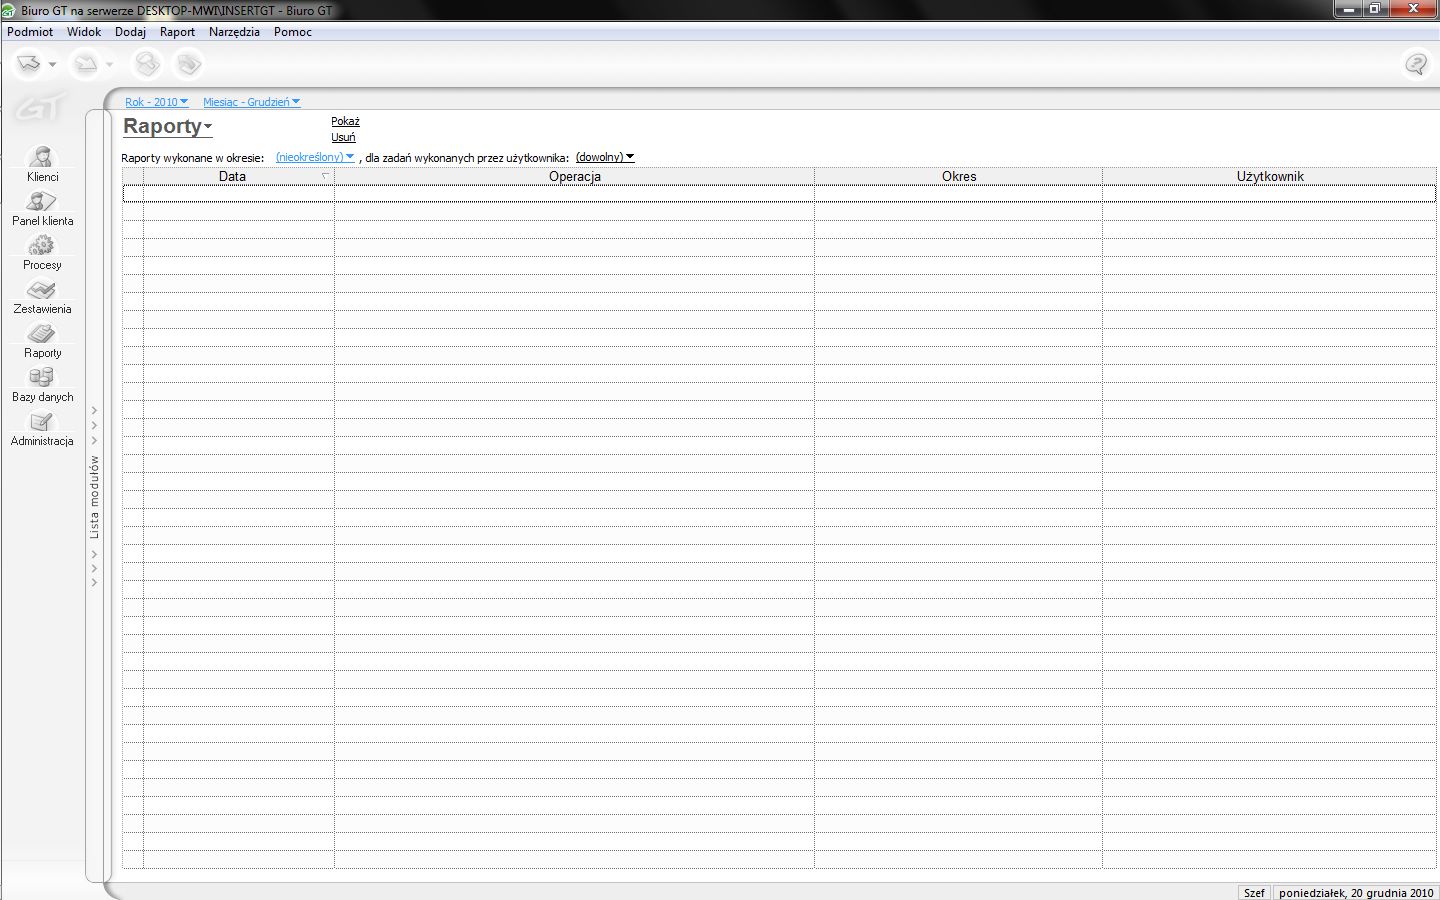
Task: Select the first empty table row
Action: (779, 194)
